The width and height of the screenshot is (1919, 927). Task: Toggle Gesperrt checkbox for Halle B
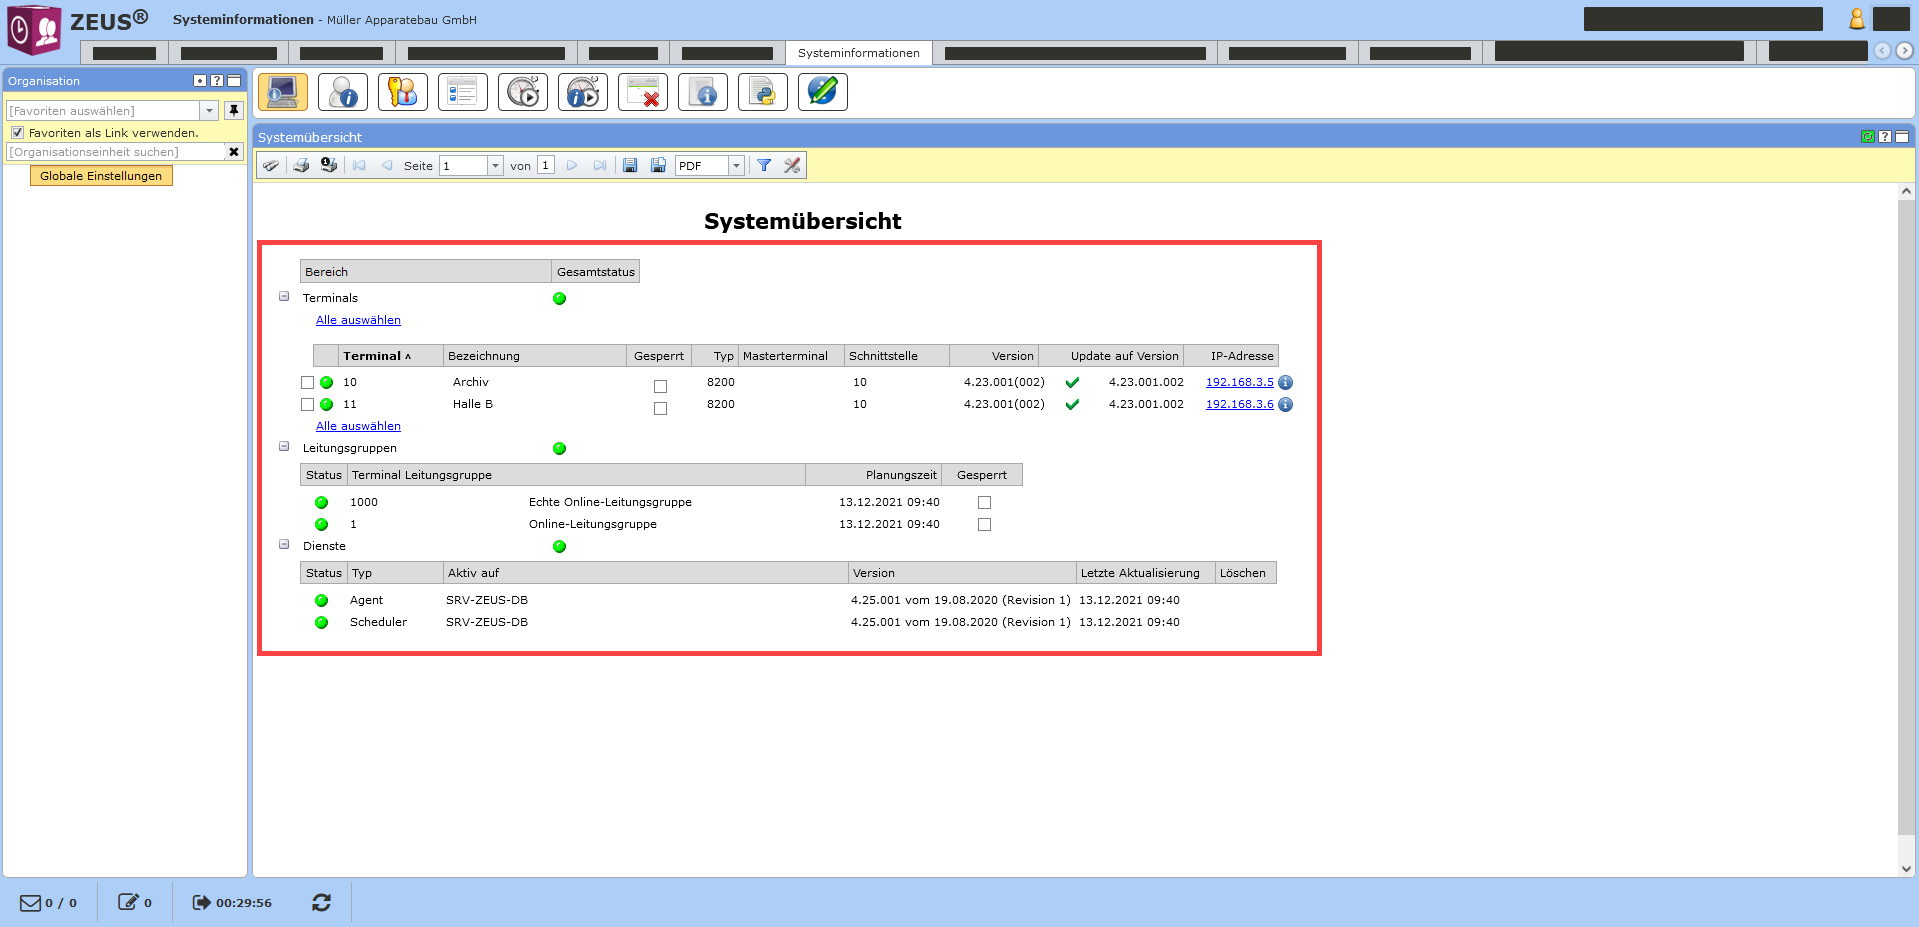[660, 408]
